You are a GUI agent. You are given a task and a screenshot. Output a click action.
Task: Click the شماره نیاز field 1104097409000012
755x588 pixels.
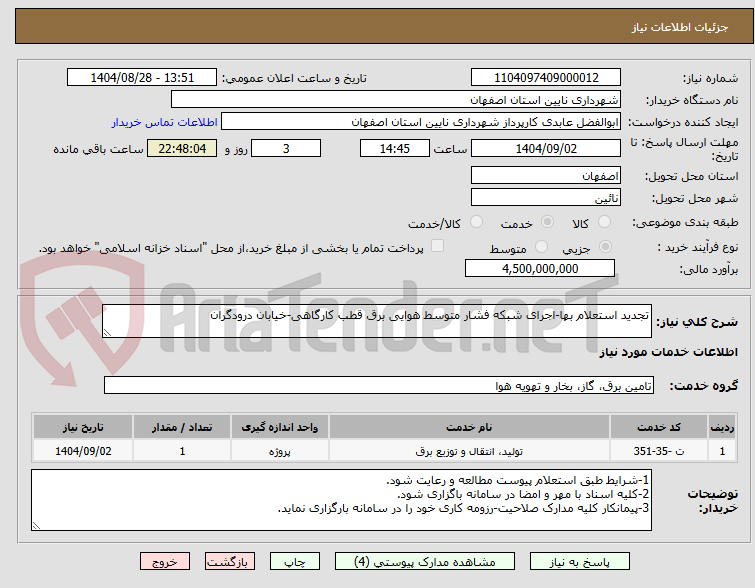(x=546, y=78)
